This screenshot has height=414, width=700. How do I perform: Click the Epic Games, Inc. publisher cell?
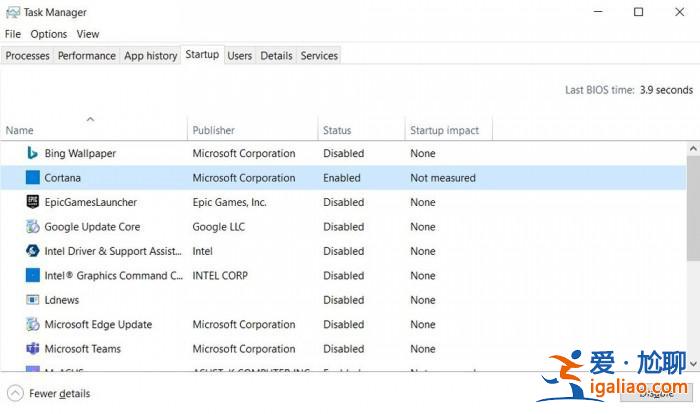click(x=229, y=202)
